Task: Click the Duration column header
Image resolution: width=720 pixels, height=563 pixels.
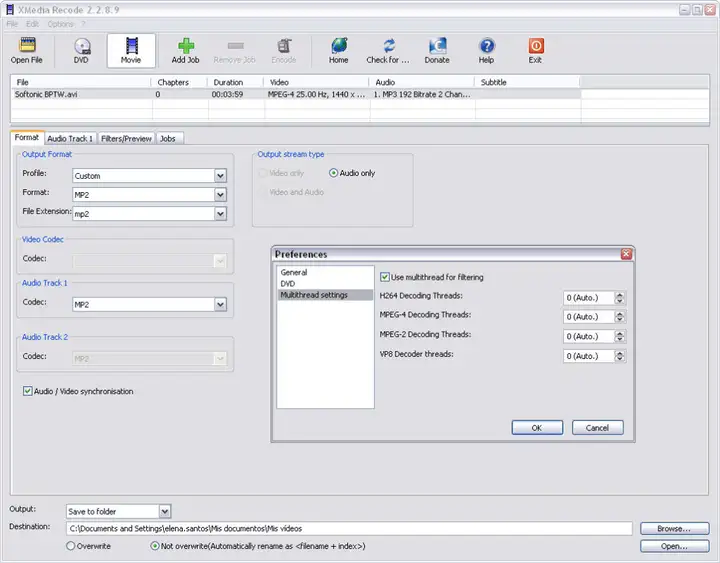Action: coord(236,82)
